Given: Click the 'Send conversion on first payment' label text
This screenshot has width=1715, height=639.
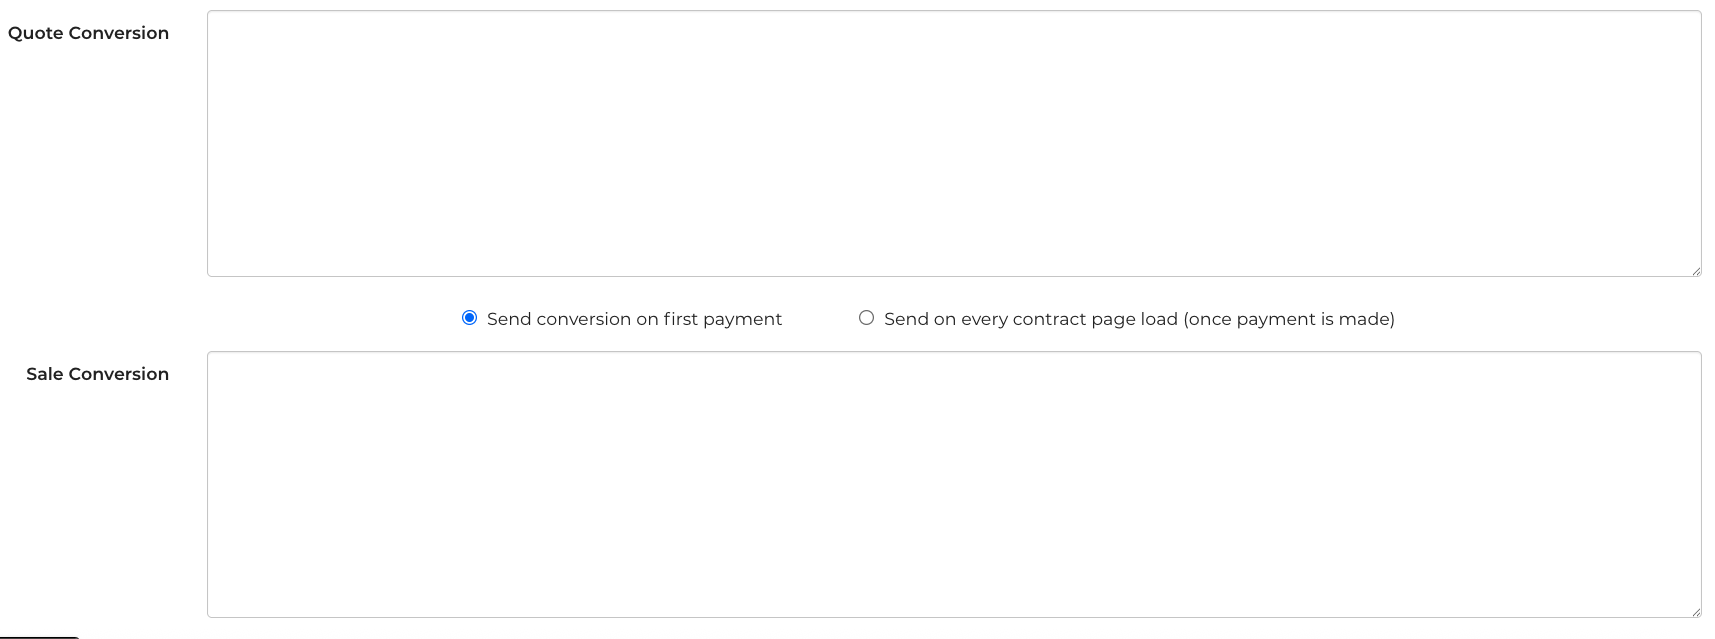Looking at the screenshot, I should click(x=634, y=319).
